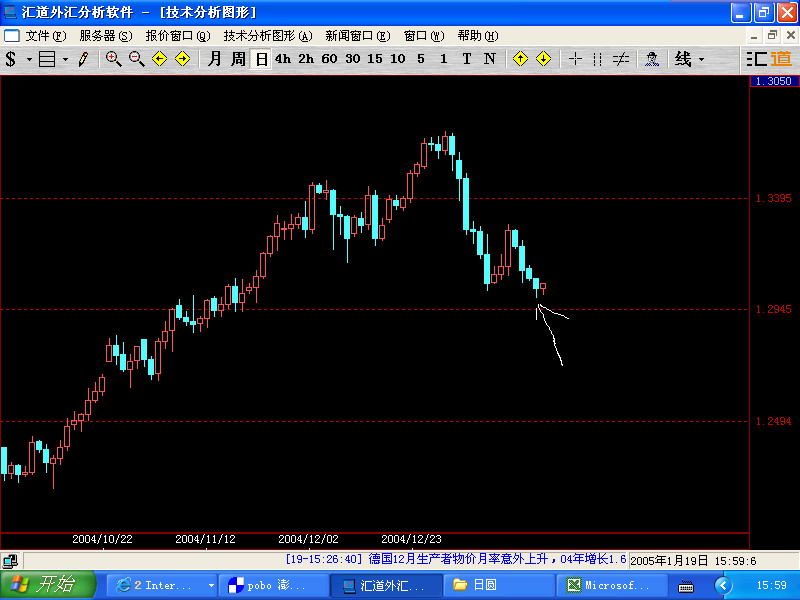Click the 2004/10/22 date label
This screenshot has width=800, height=600.
102,539
